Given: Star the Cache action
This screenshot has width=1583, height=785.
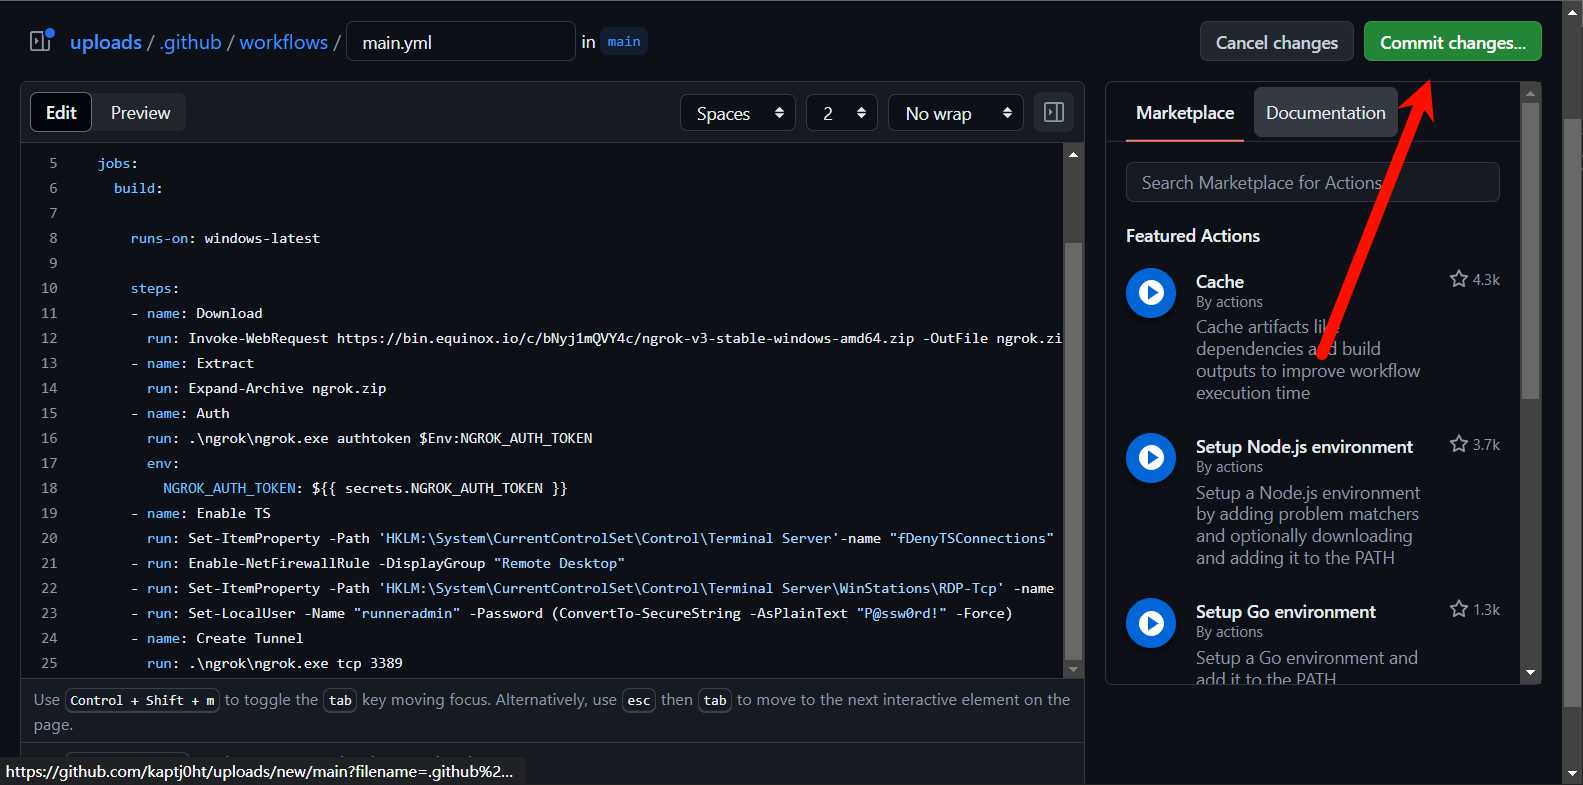Looking at the screenshot, I should tap(1459, 279).
